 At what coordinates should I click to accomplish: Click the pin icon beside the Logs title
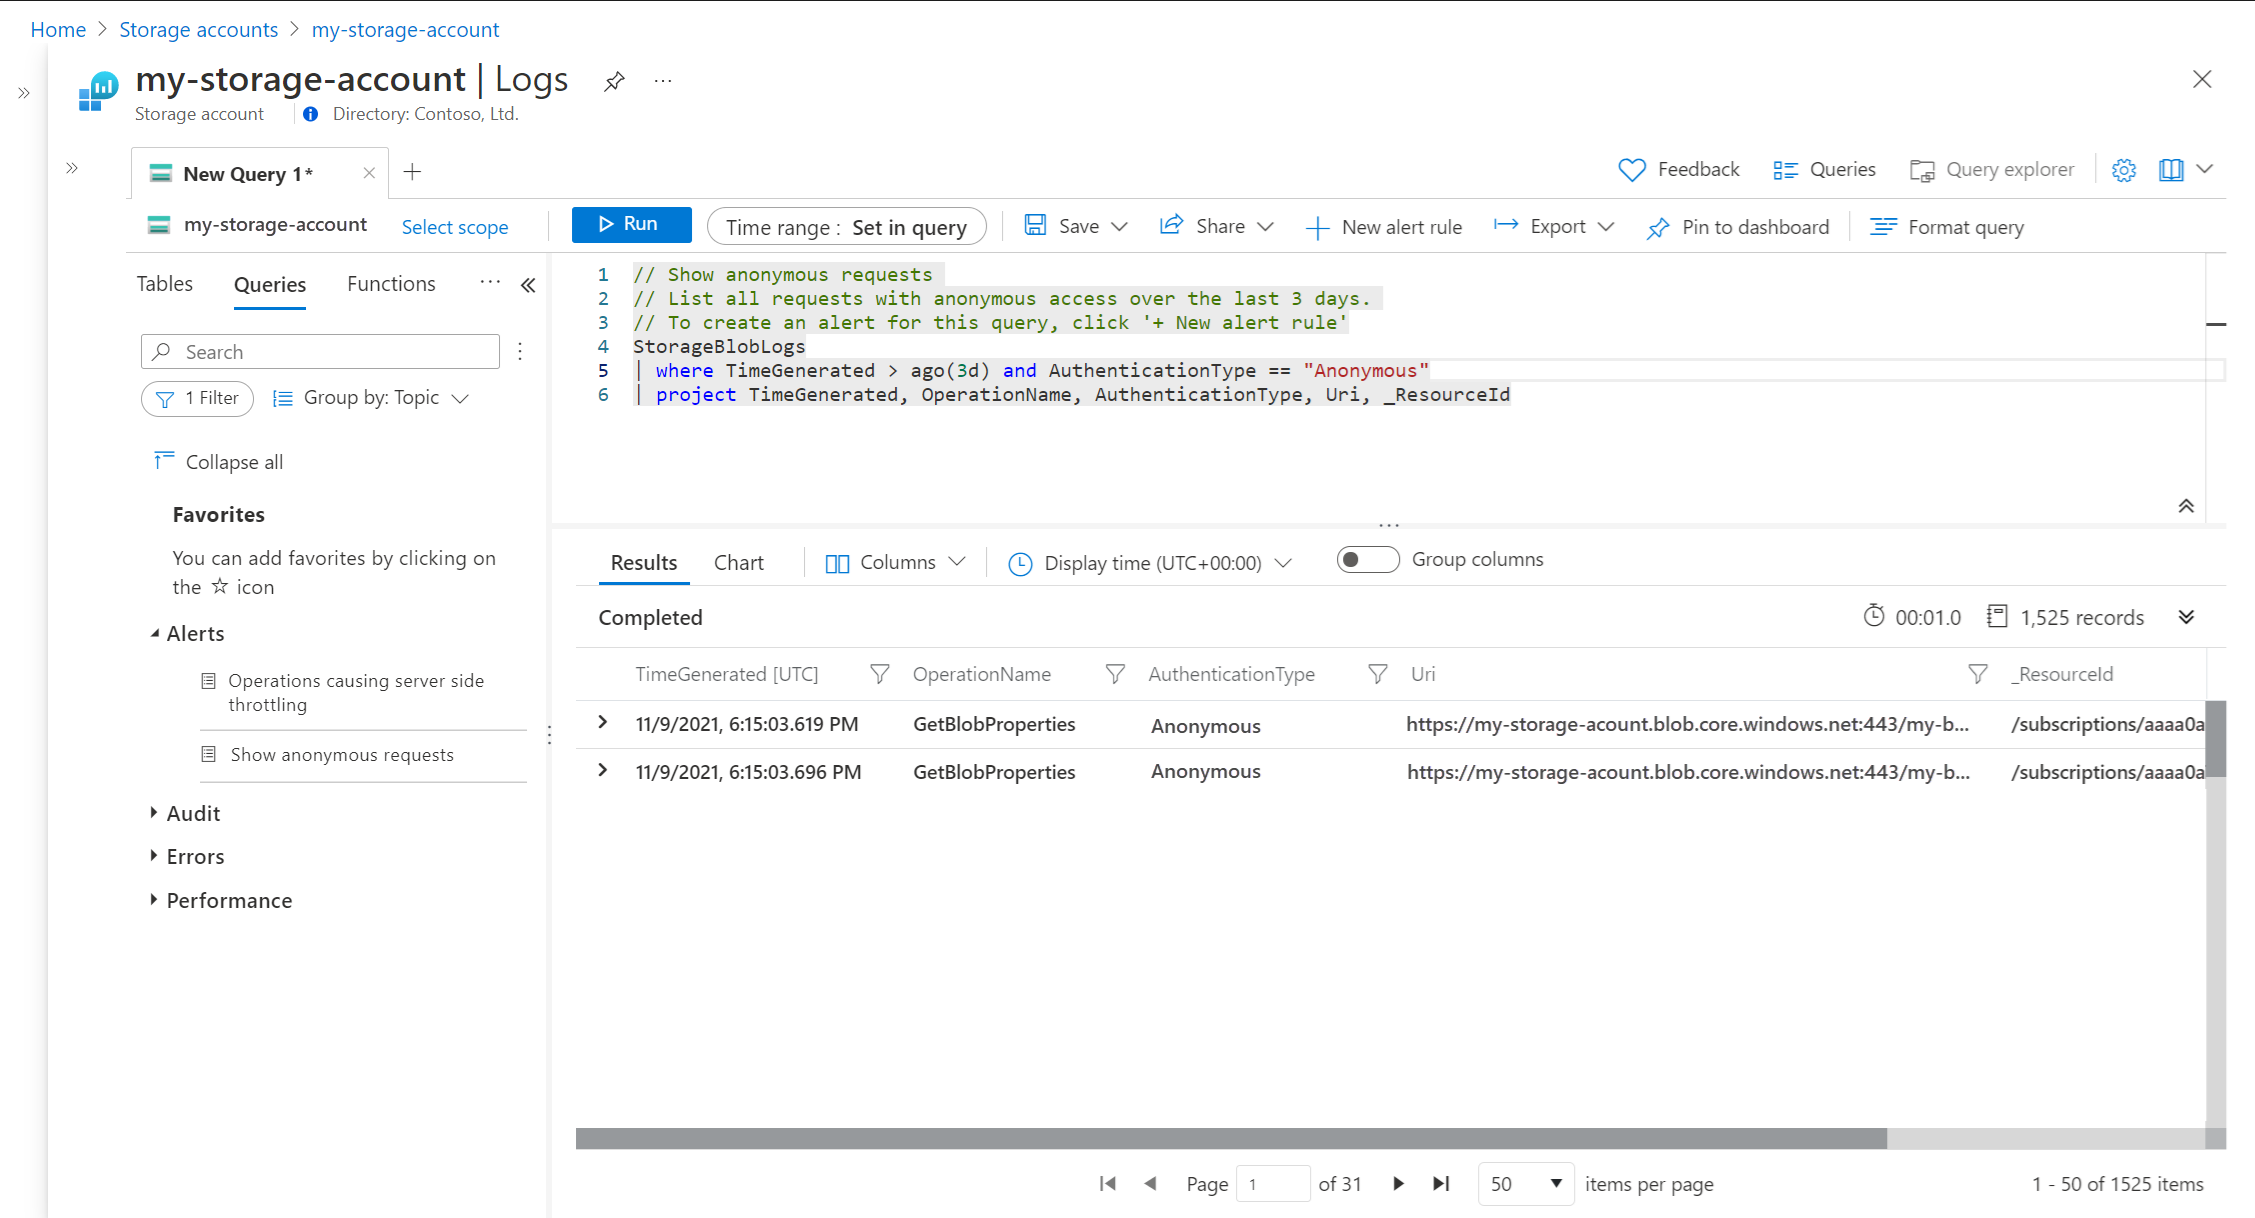point(614,81)
